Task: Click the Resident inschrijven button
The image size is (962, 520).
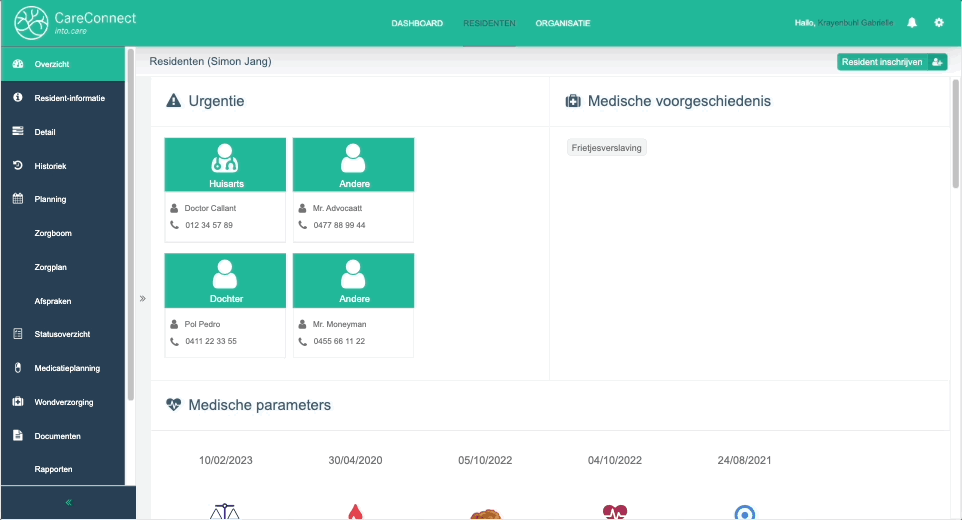Action: click(x=892, y=62)
